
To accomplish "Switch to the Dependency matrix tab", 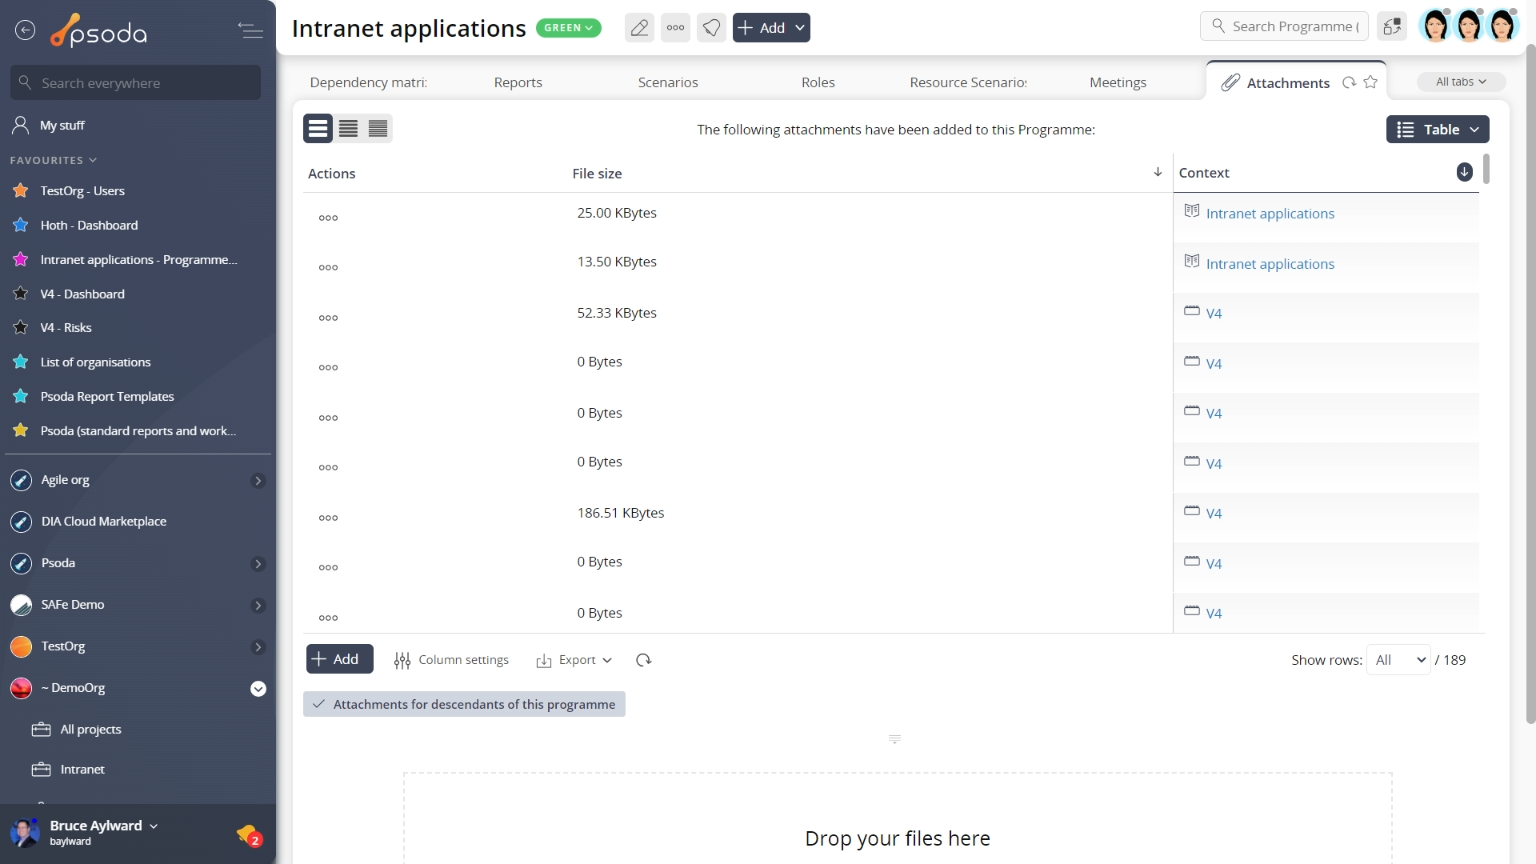I will (x=368, y=82).
